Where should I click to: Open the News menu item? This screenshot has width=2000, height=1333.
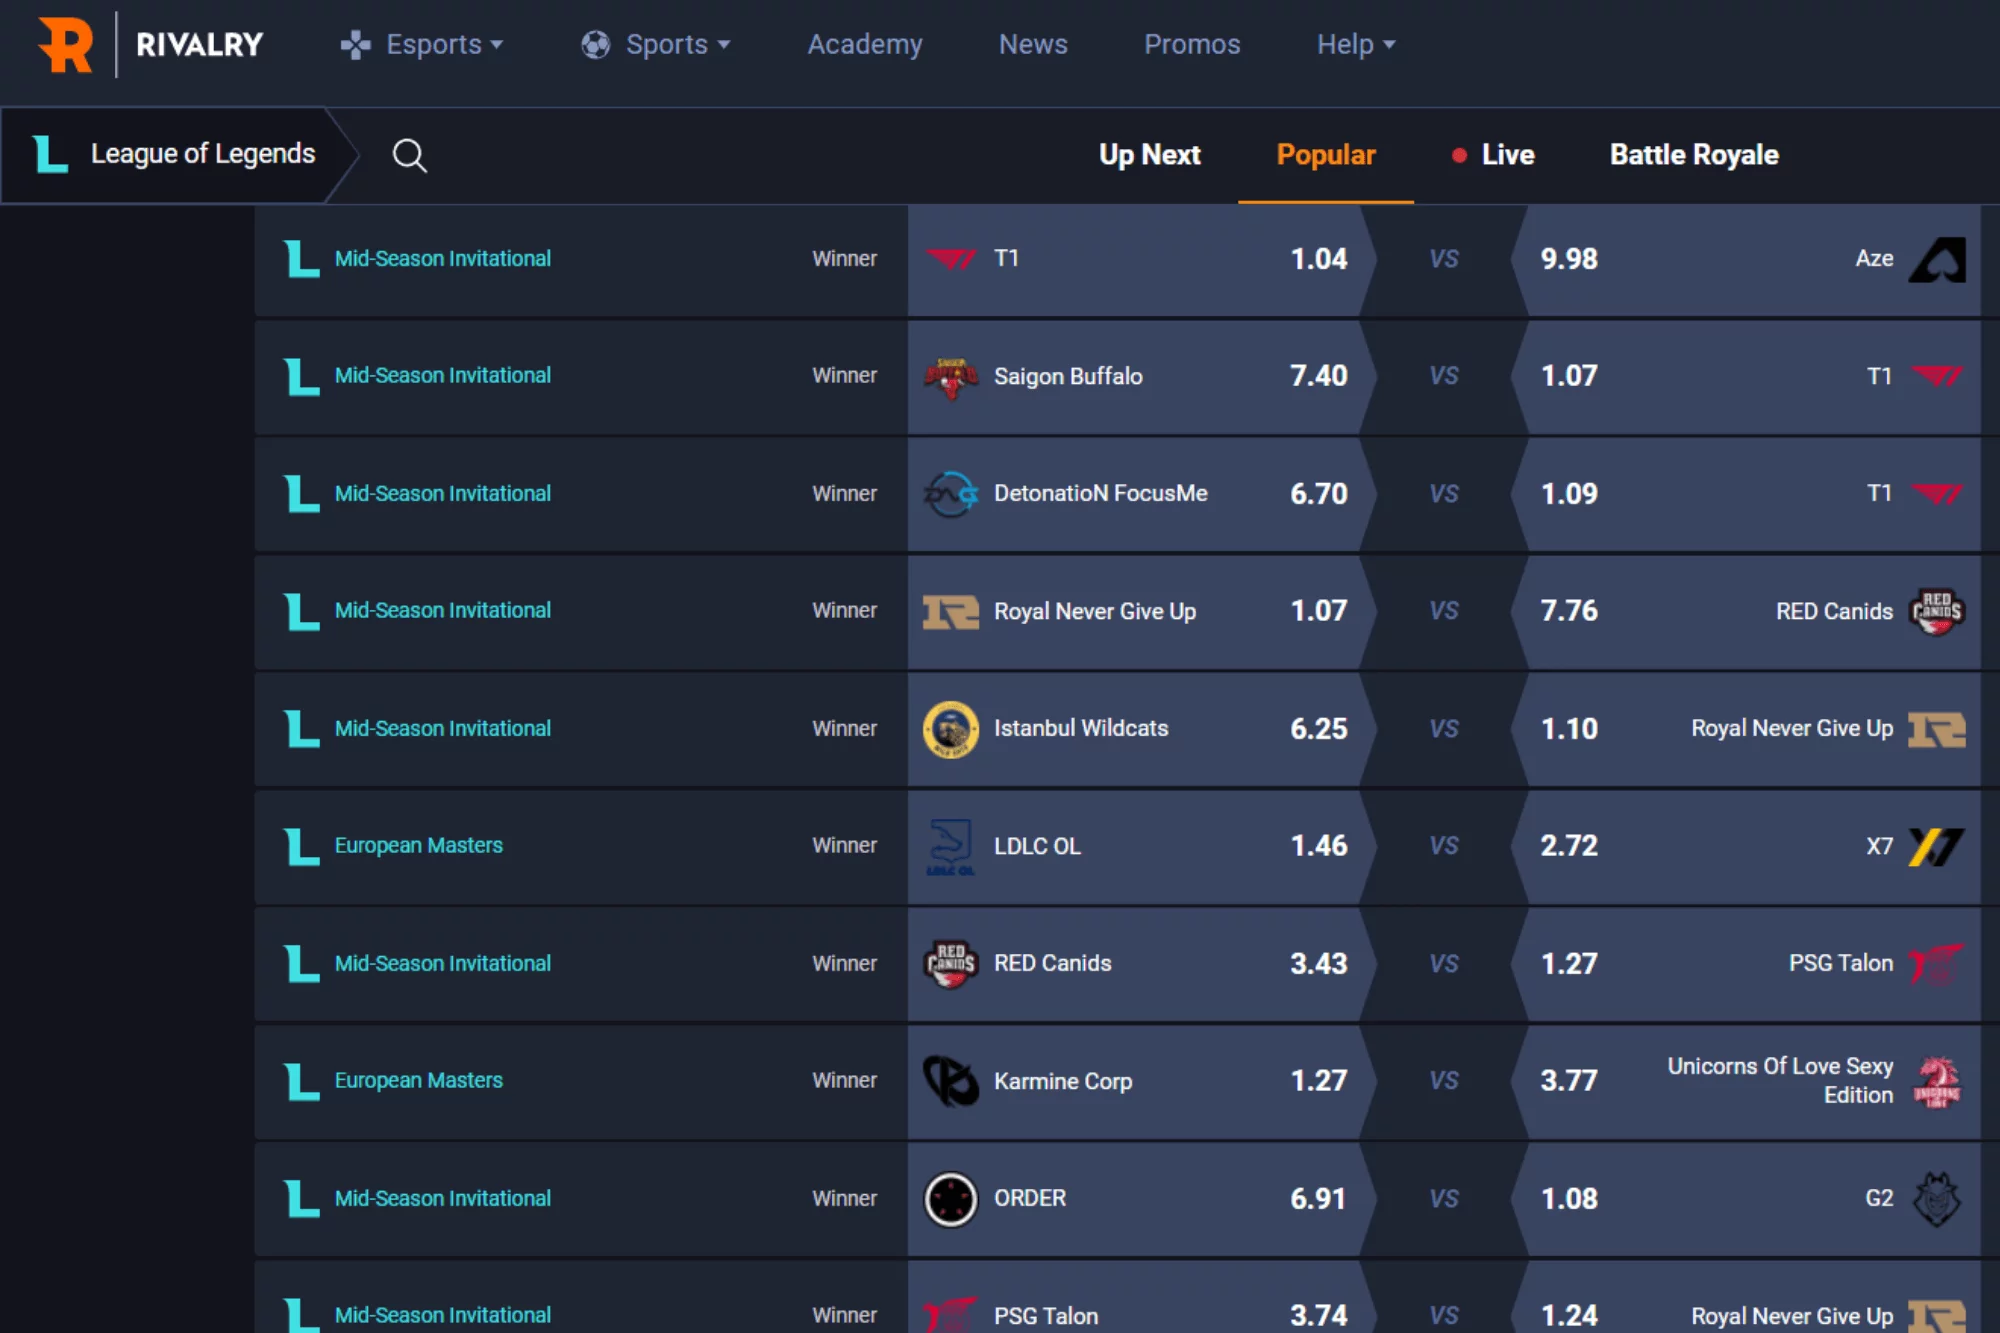[x=1033, y=45]
